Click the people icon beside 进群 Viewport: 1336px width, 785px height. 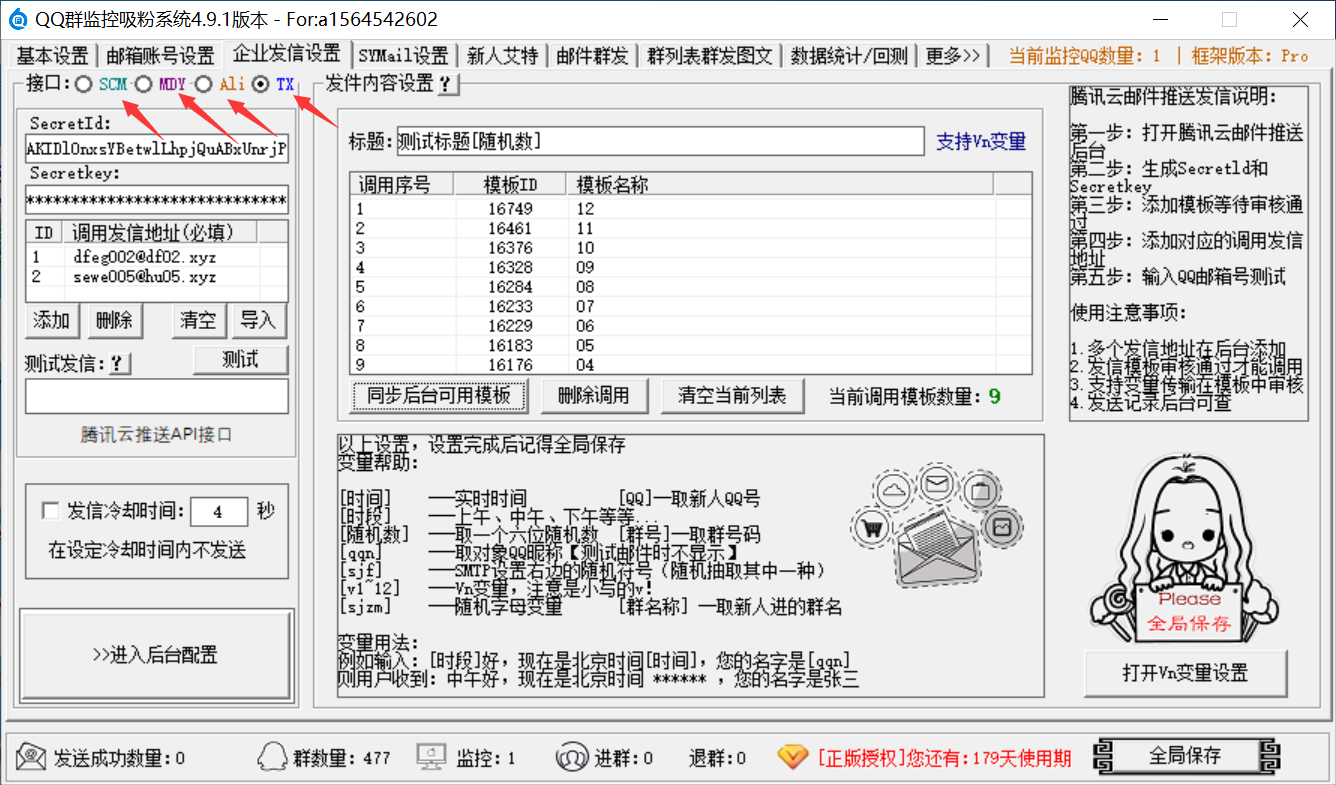coord(571,757)
